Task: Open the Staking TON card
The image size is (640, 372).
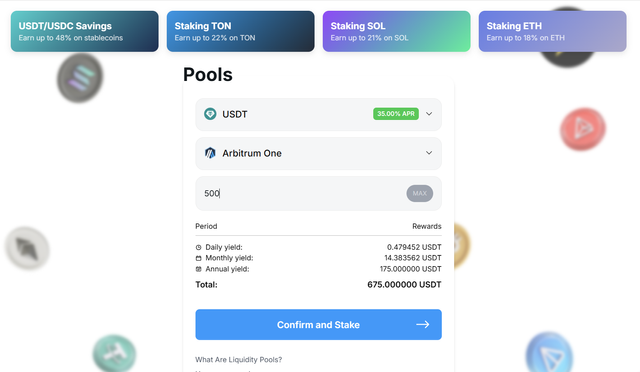Action: coord(240,31)
